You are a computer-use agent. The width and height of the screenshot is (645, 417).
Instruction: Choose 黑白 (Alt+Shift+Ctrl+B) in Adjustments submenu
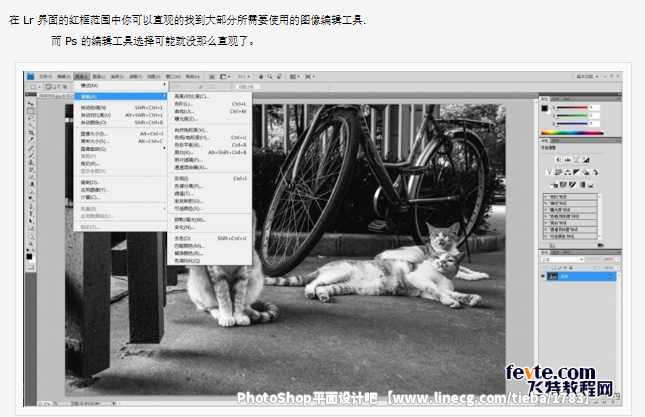tap(210, 152)
